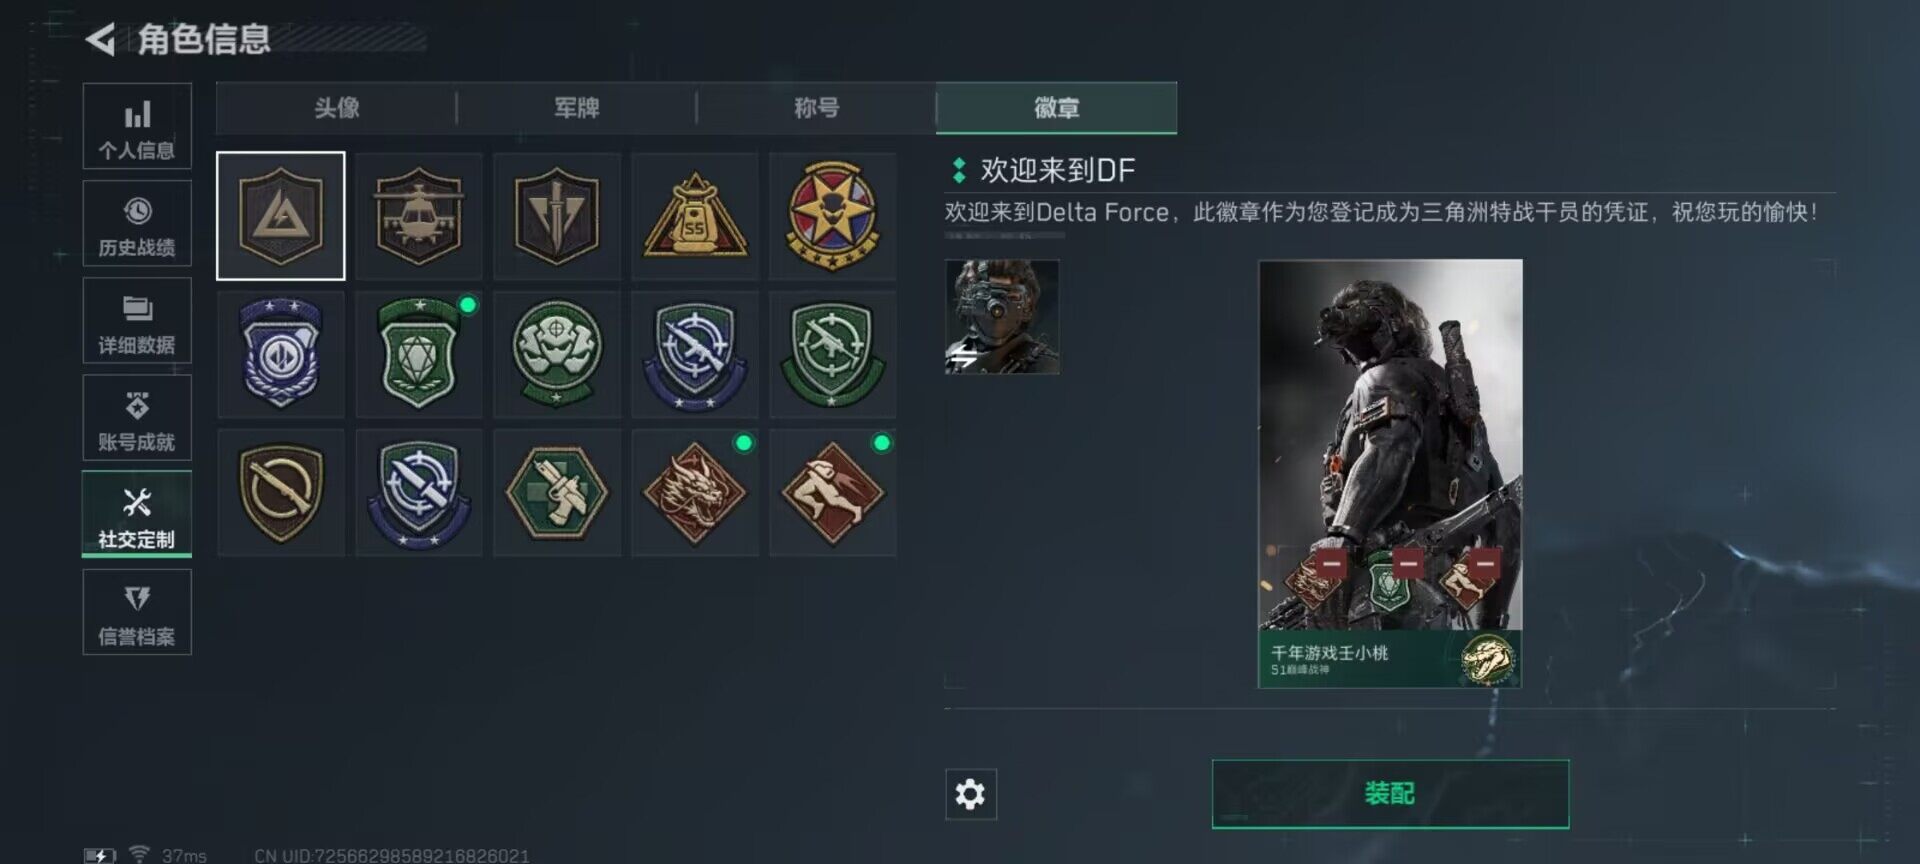Choose the red dragon diamond badge

point(695,492)
